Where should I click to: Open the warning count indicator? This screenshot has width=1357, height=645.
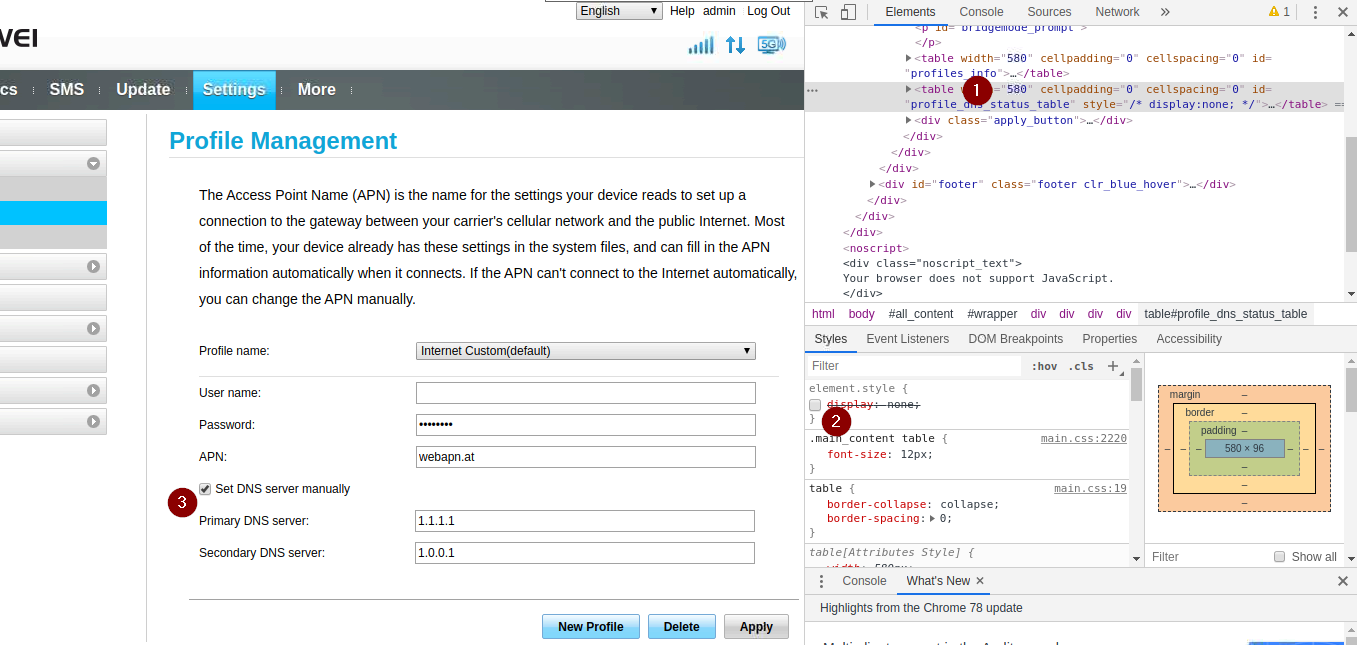click(x=1279, y=12)
